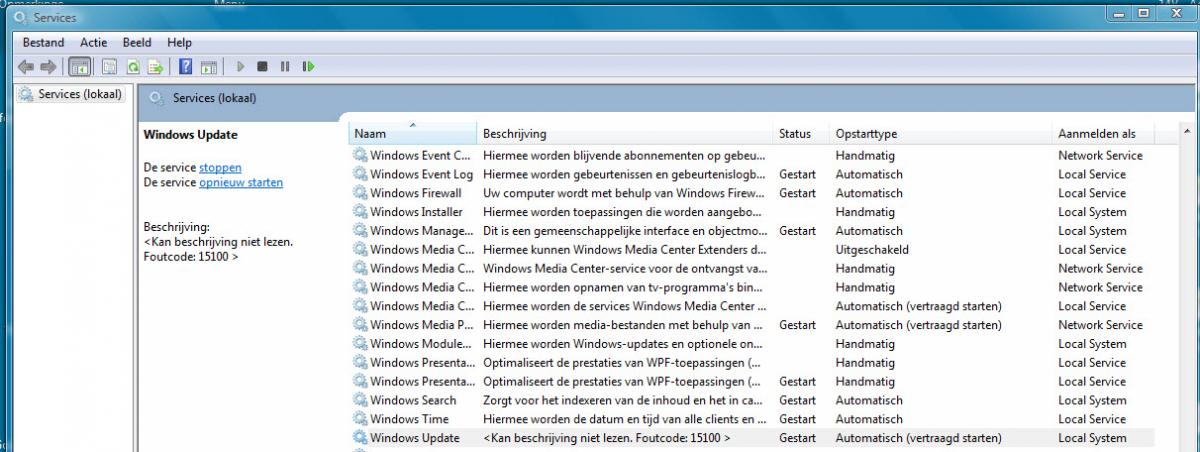Click Gestart status of Windows Update
Image resolution: width=1200 pixels, height=452 pixels.
[798, 438]
